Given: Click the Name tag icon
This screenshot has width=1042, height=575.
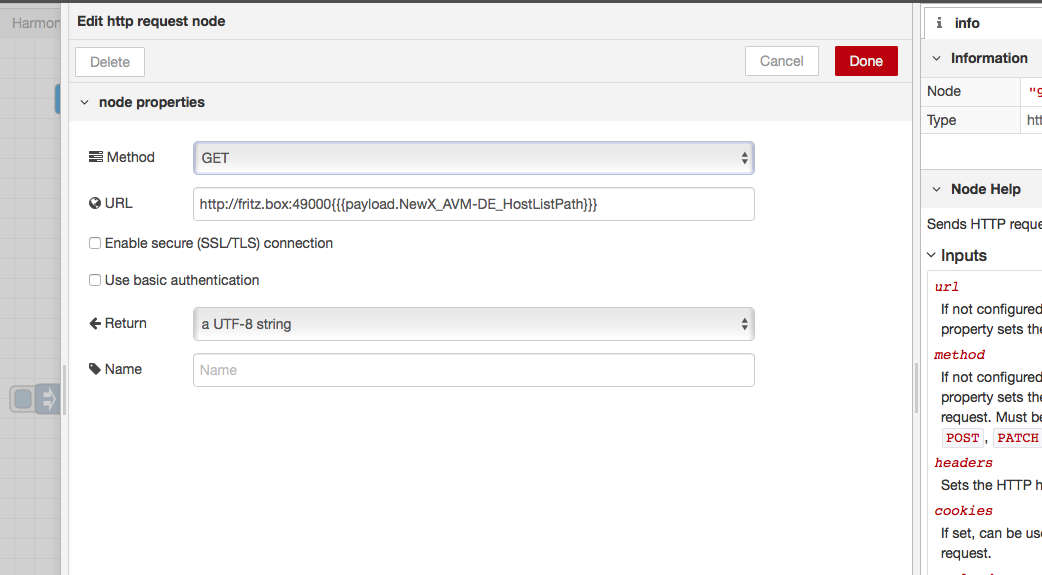Looking at the screenshot, I should tap(95, 369).
